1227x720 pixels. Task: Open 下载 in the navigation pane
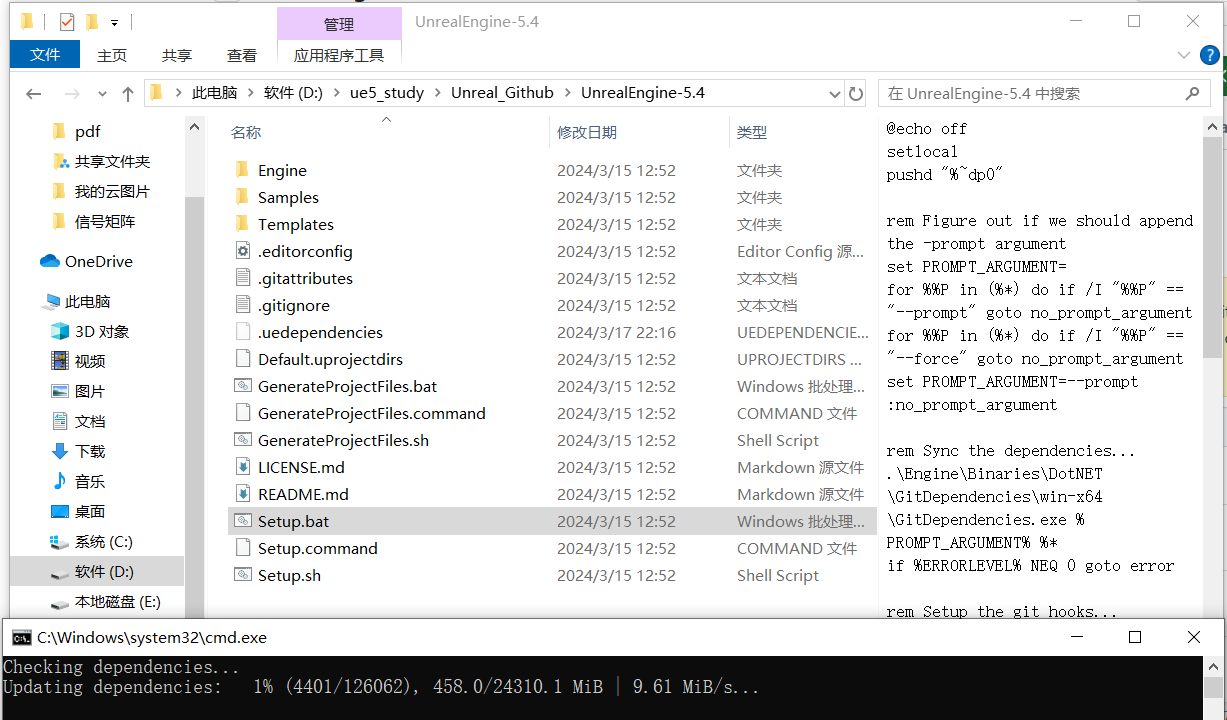[78, 451]
